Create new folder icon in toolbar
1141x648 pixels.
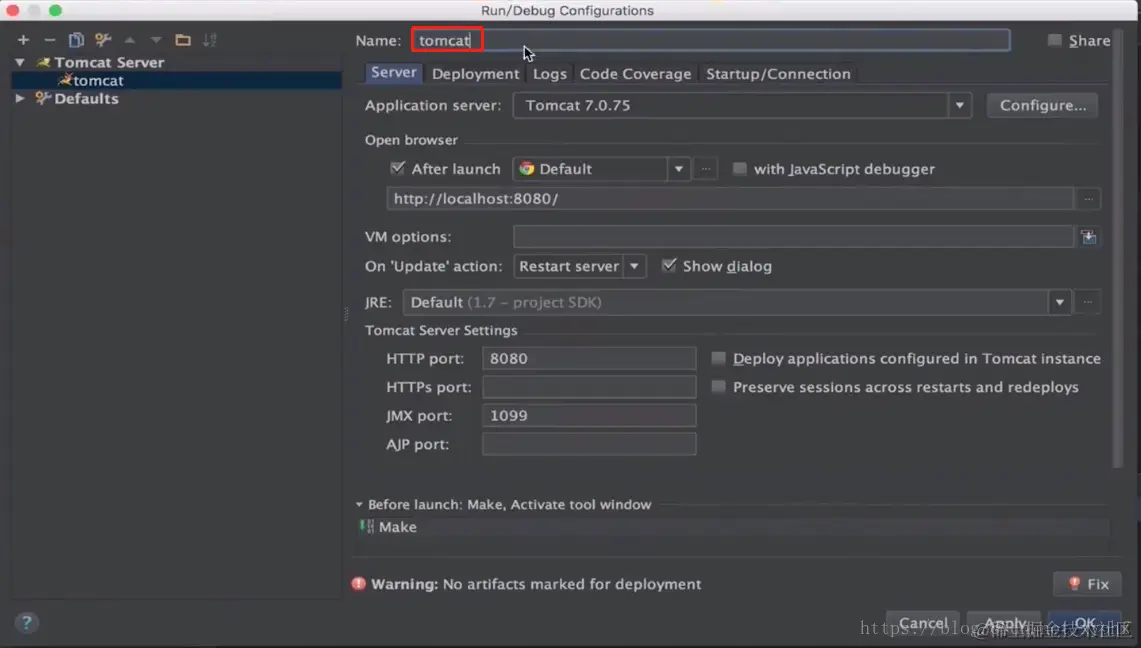(183, 40)
